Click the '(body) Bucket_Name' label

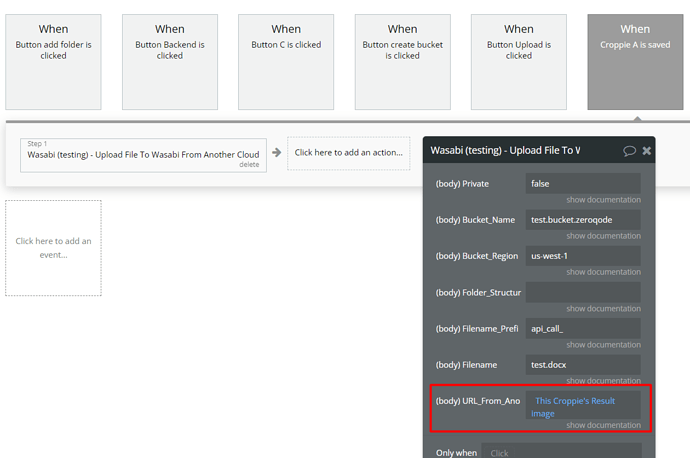click(x=475, y=220)
